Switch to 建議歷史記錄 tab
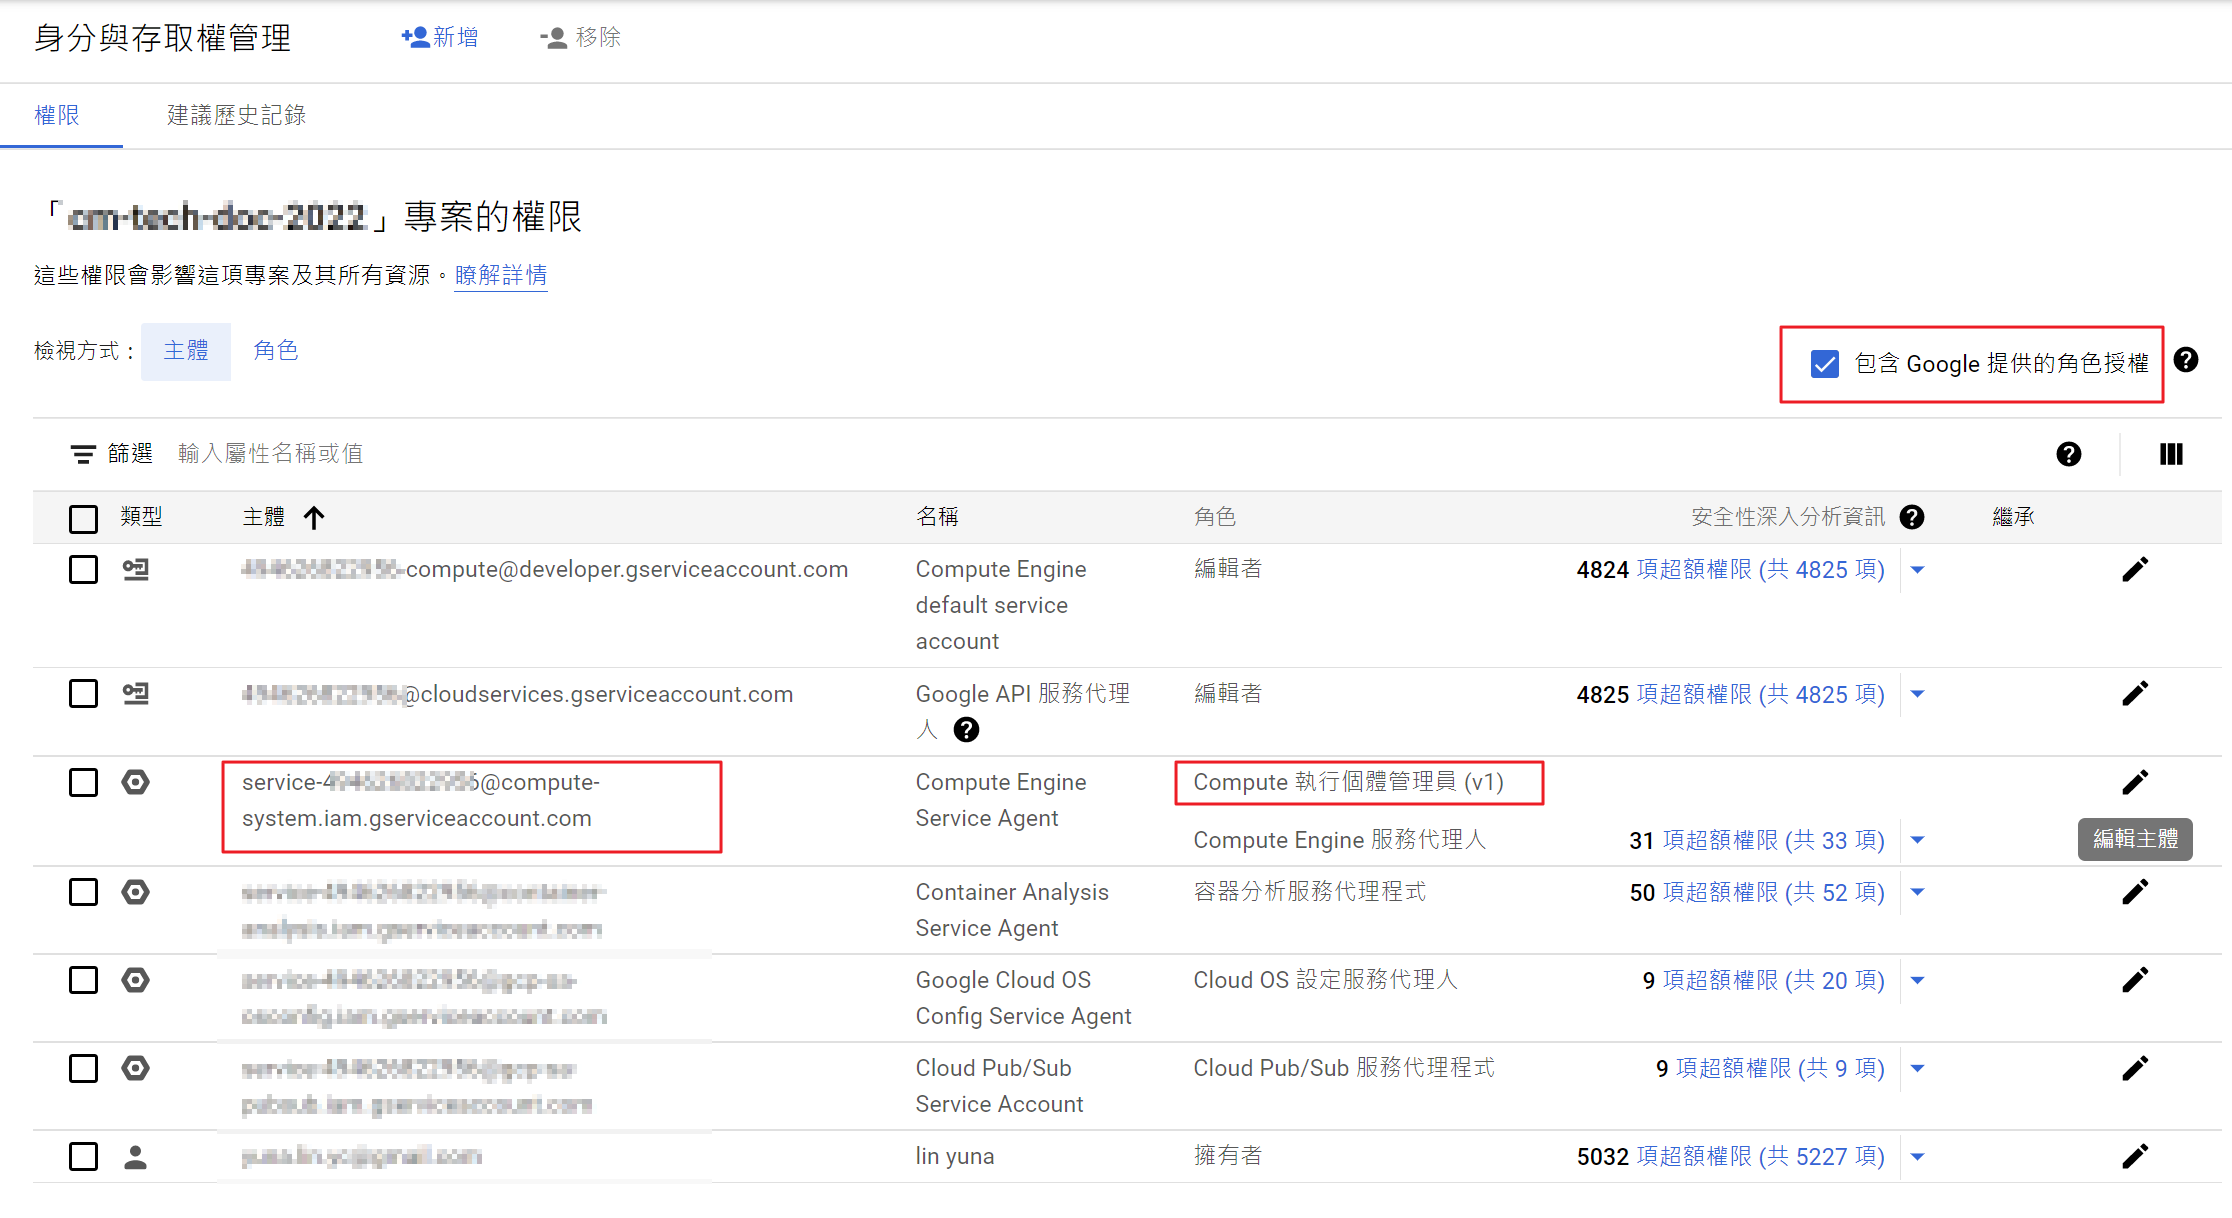This screenshot has height=1218, width=2232. tap(236, 115)
